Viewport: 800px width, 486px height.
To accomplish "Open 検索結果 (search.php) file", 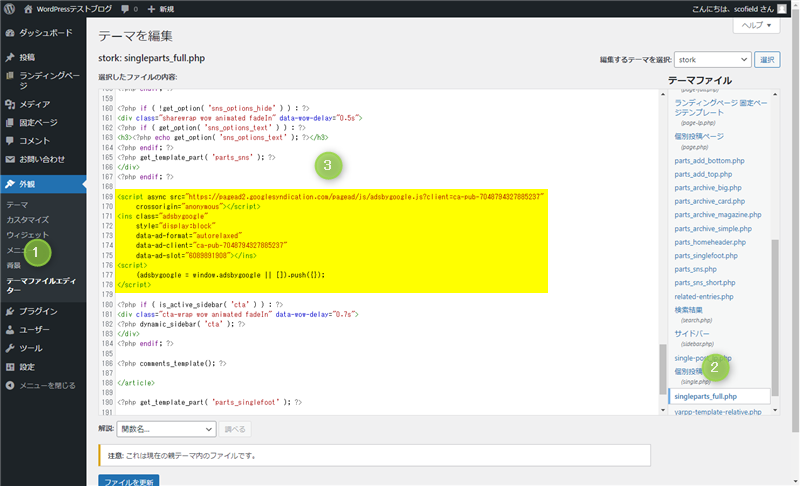I will [688, 310].
